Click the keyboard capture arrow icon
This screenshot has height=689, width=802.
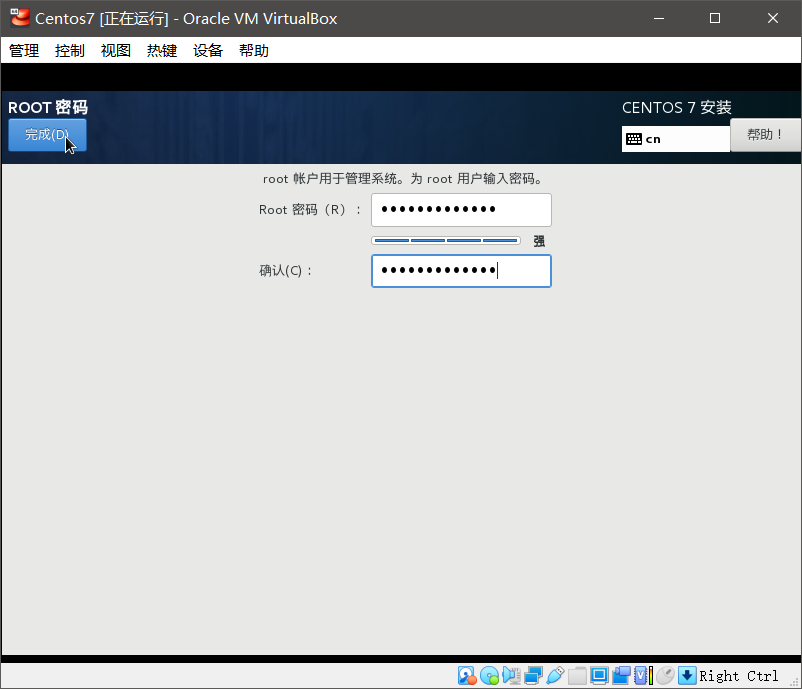[687, 676]
